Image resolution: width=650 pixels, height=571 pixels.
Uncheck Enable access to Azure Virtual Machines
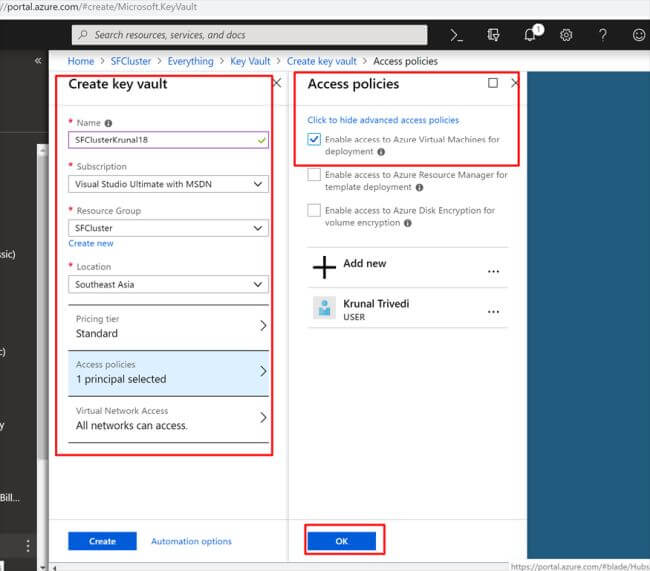(x=314, y=139)
